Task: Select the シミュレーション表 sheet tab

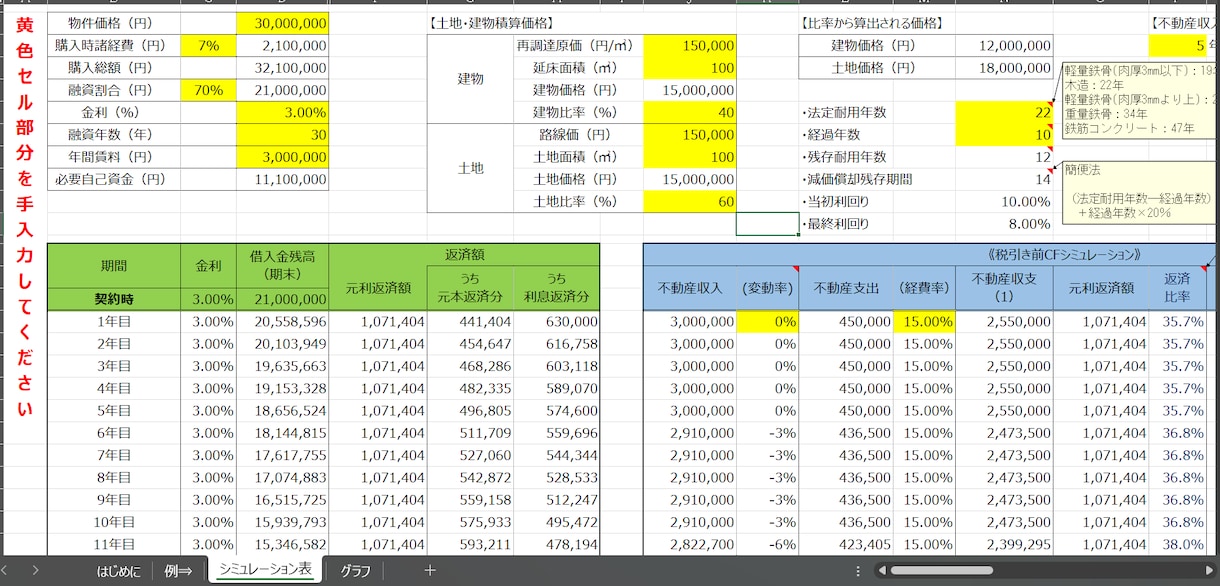Action: click(x=265, y=570)
